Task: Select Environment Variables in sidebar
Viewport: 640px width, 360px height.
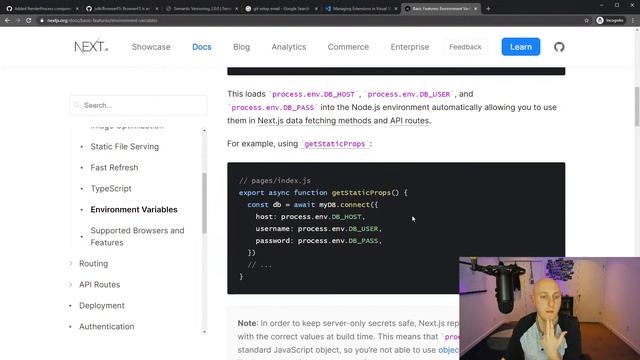Action: pos(134,210)
